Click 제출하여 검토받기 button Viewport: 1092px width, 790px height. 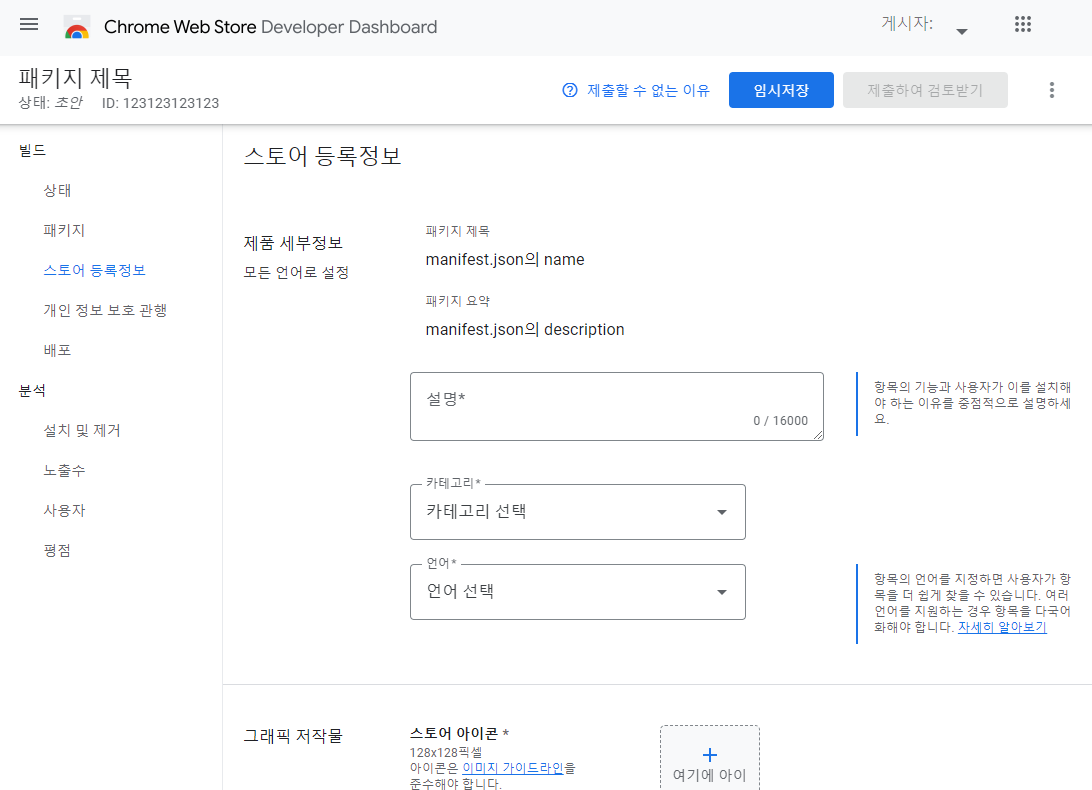925,90
